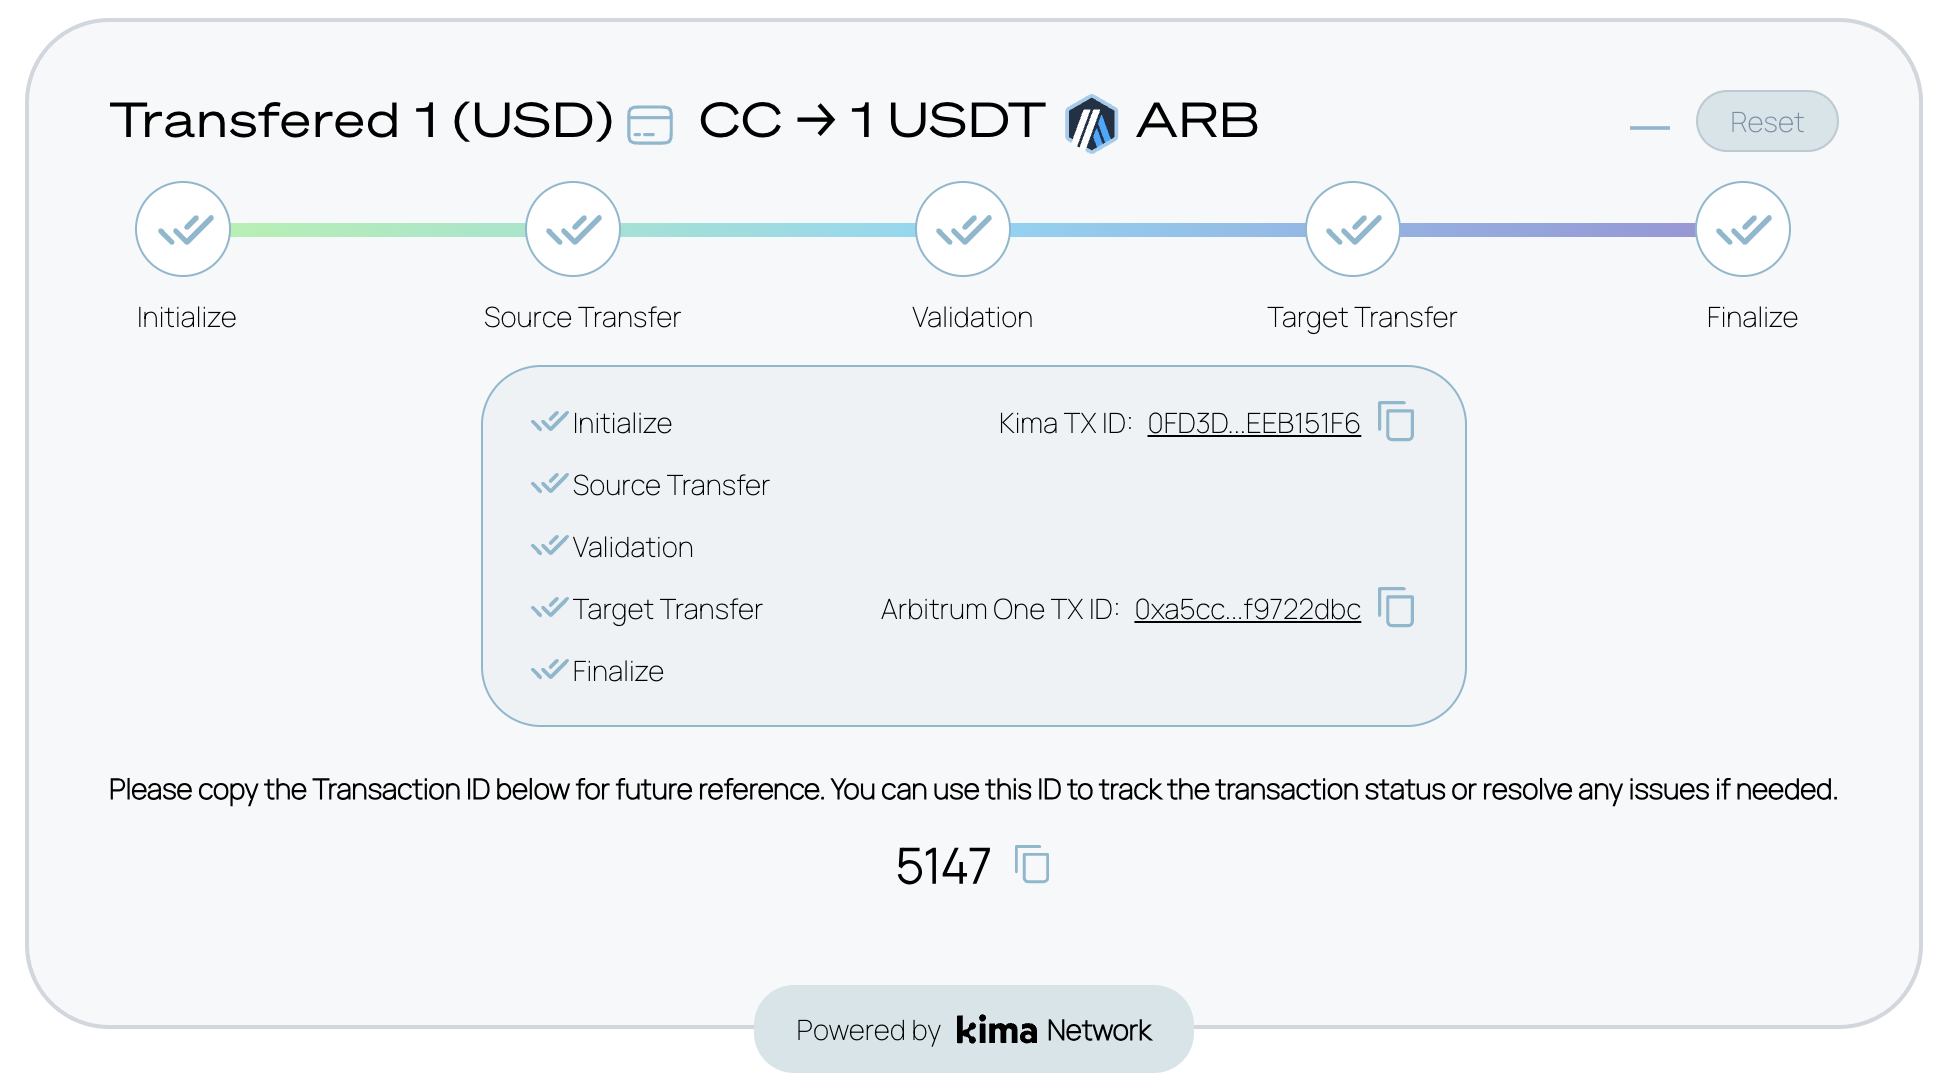Image resolution: width=1940 pixels, height=1083 pixels.
Task: Click the Arbitrum logo icon
Action: [x=1091, y=124]
